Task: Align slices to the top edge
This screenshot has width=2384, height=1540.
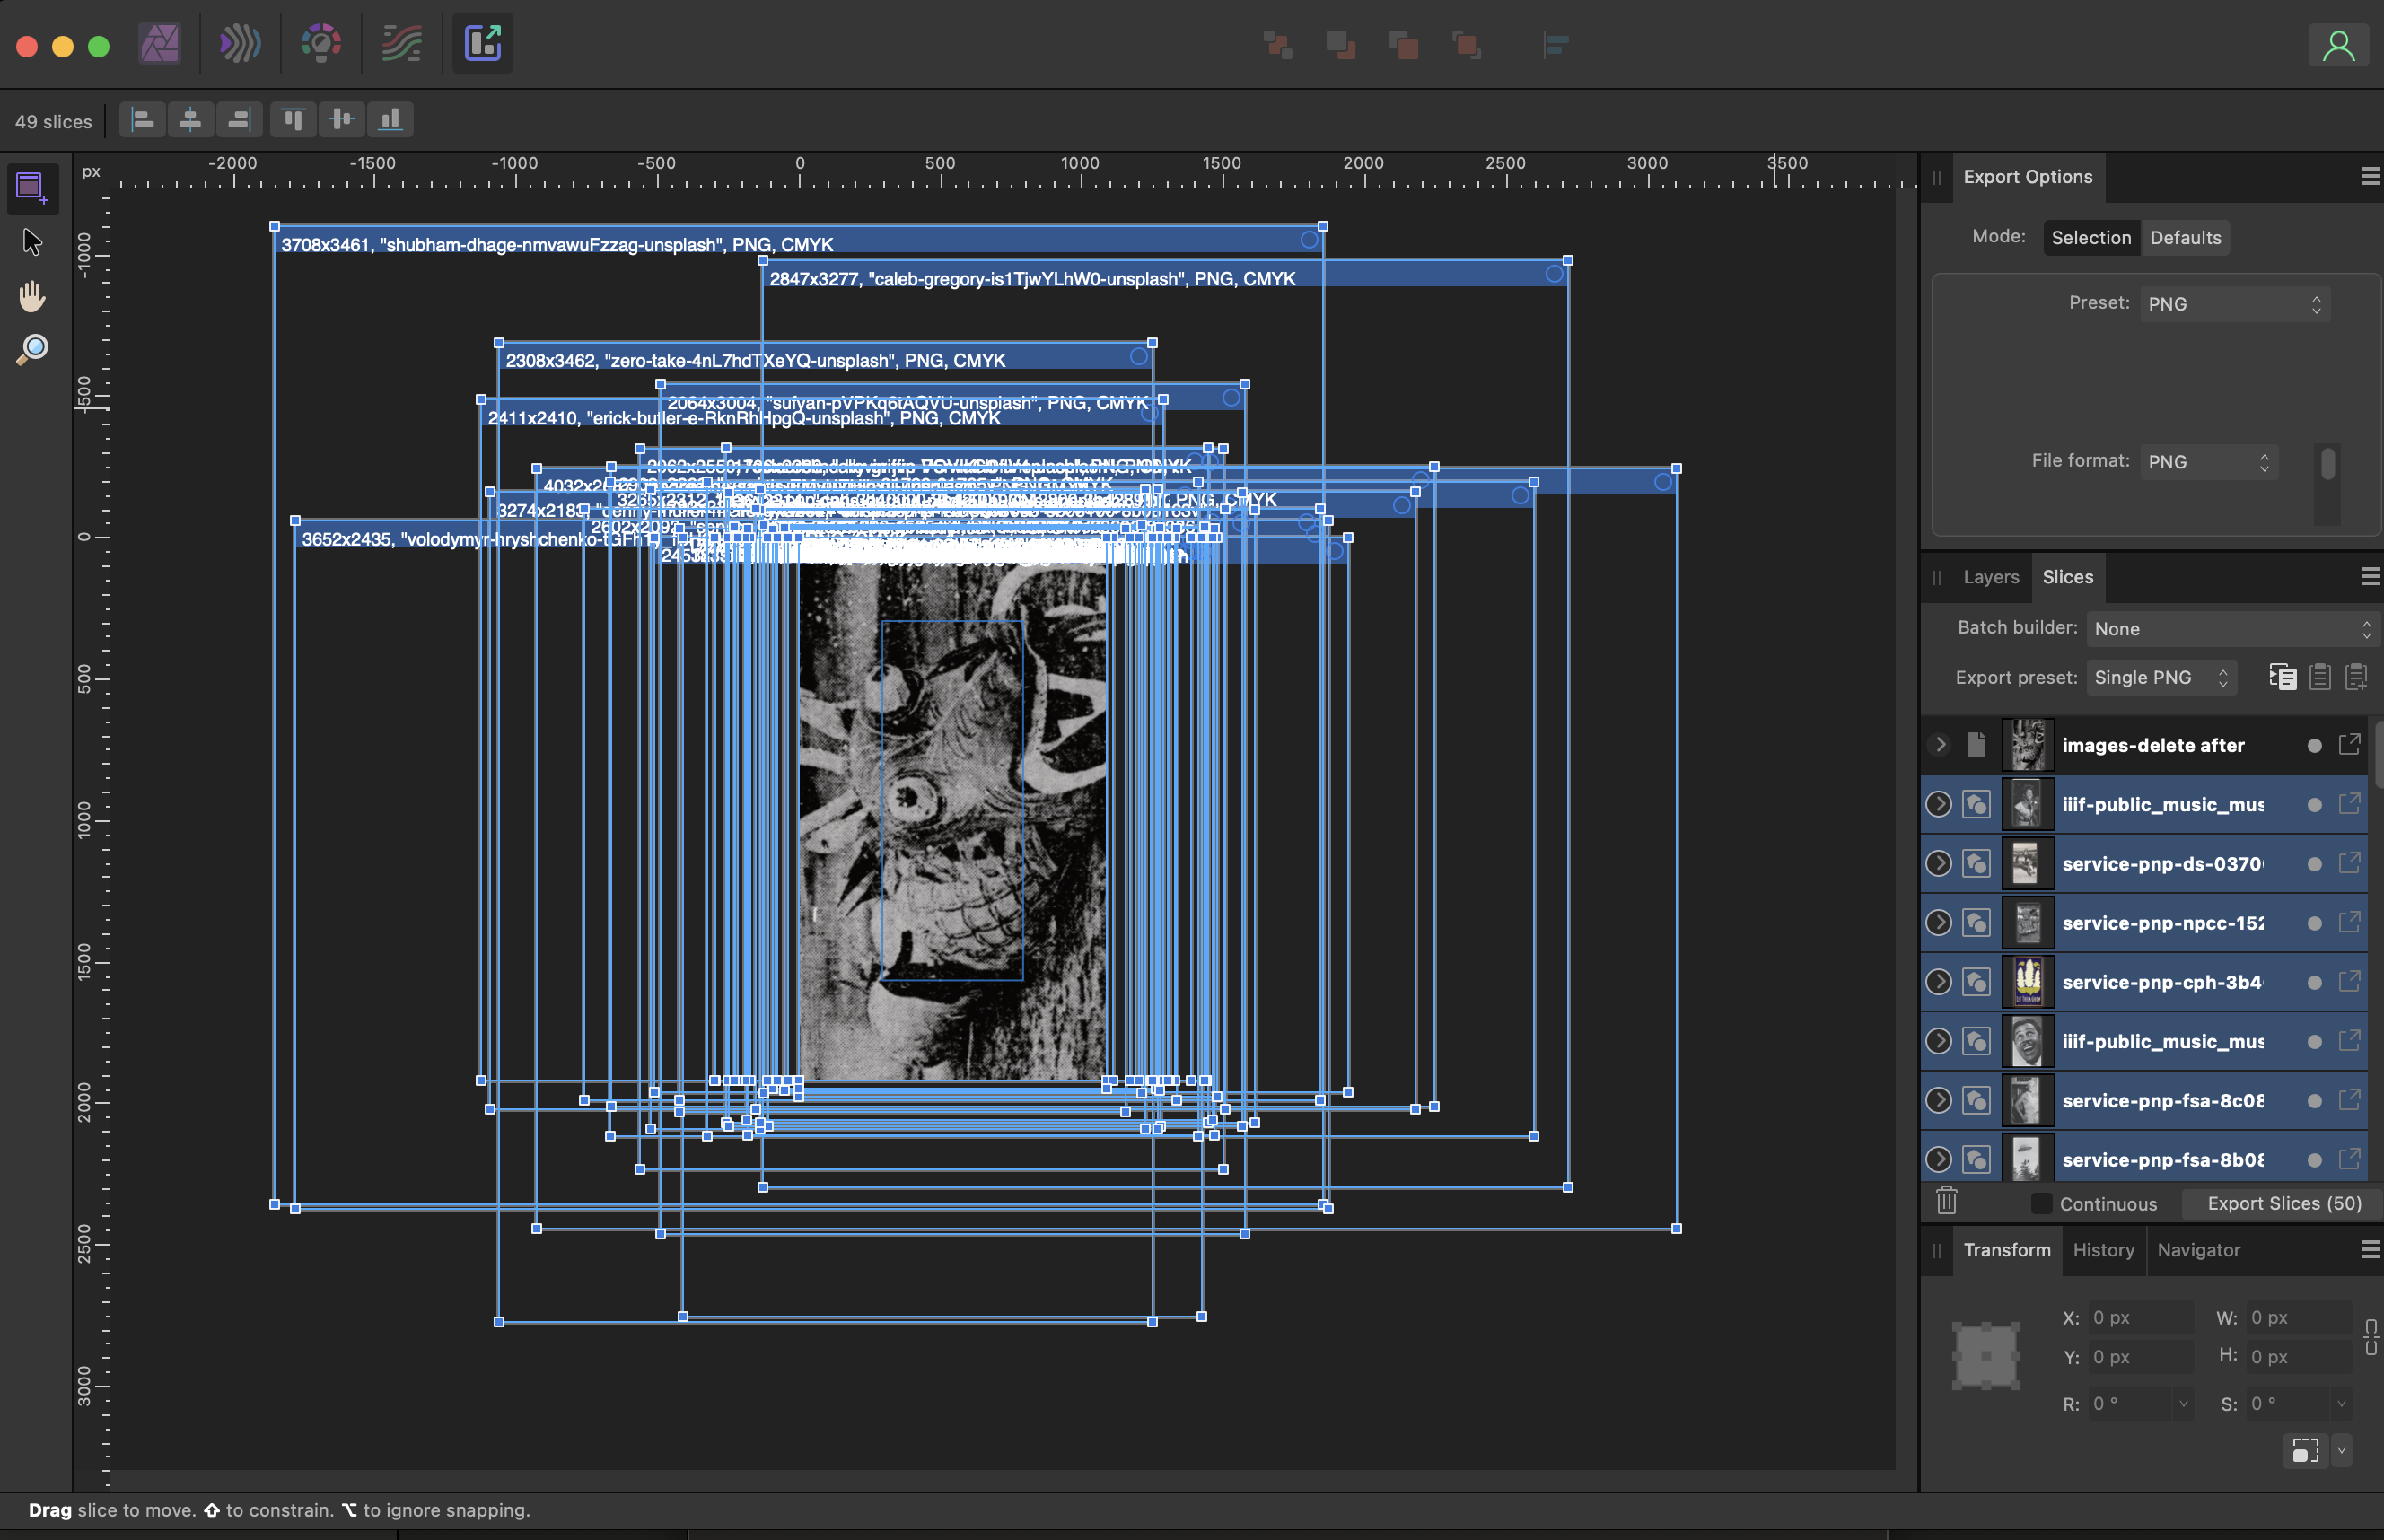Action: 293,120
